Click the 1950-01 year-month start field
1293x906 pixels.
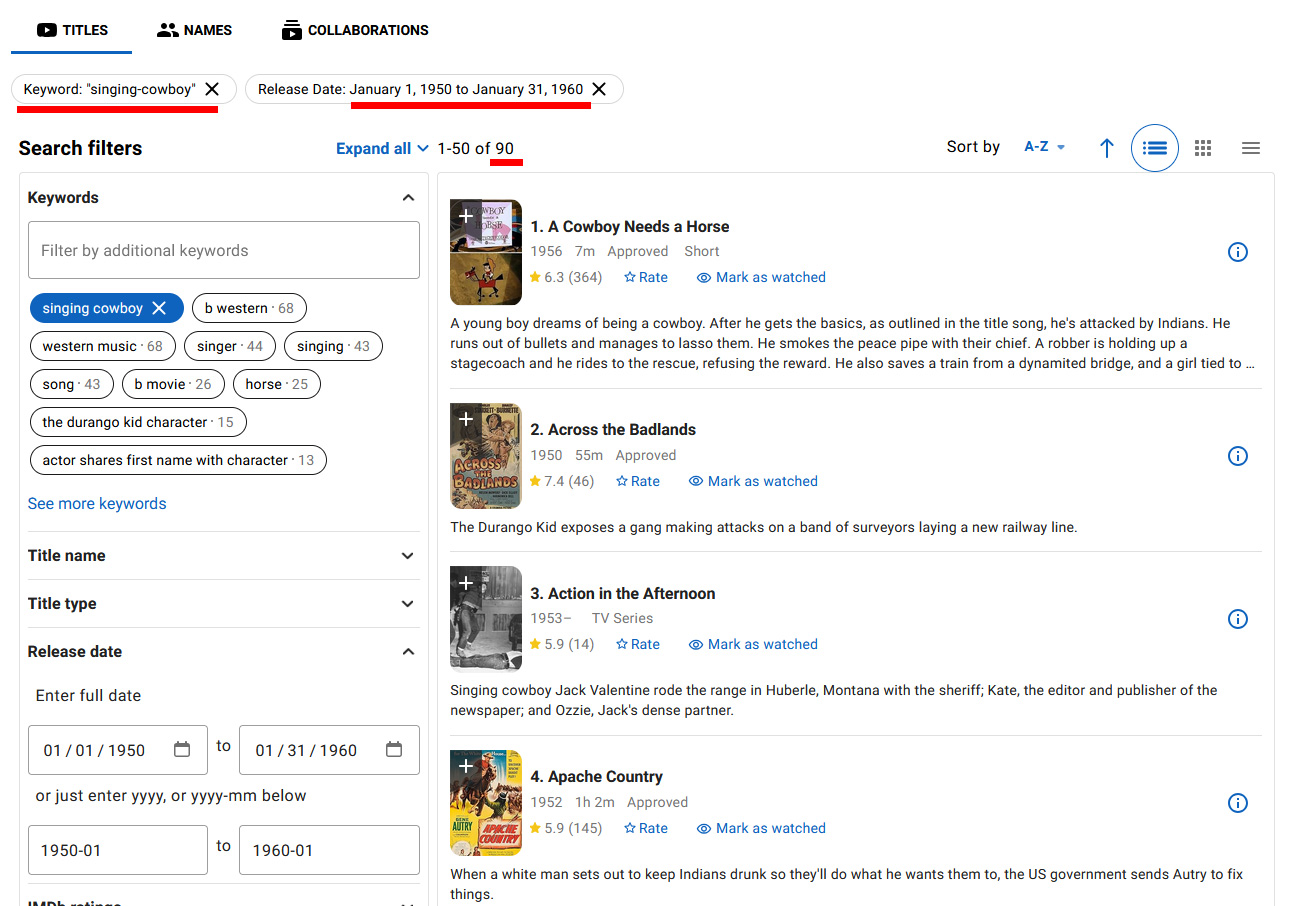pyautogui.click(x=118, y=850)
